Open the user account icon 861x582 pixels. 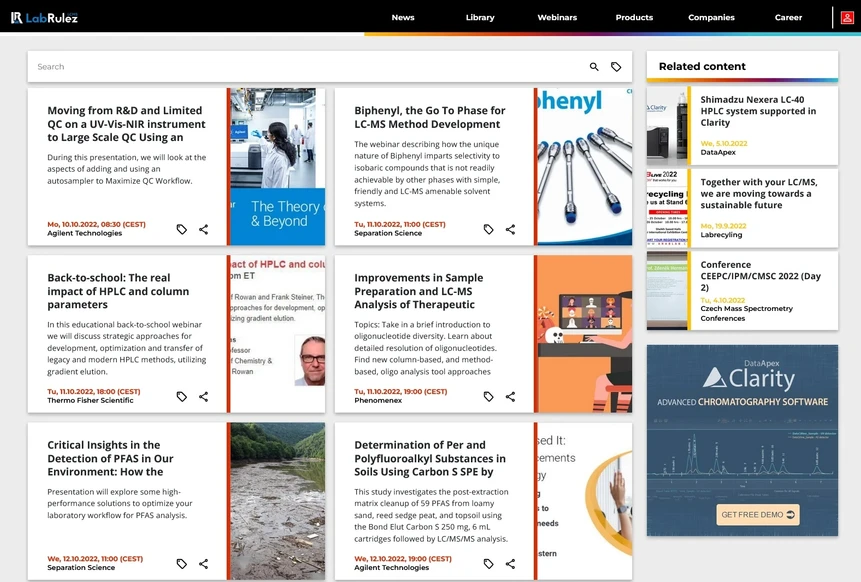[847, 18]
